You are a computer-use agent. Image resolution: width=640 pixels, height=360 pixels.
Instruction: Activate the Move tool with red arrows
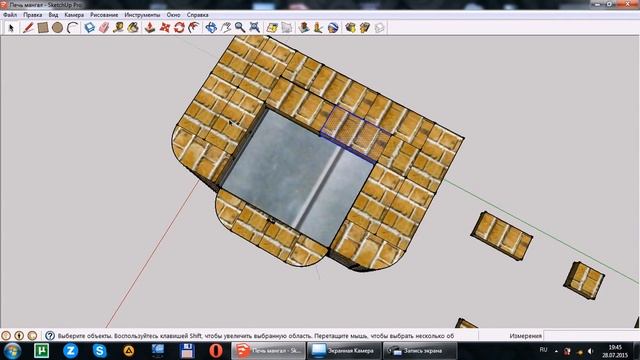click(x=164, y=28)
